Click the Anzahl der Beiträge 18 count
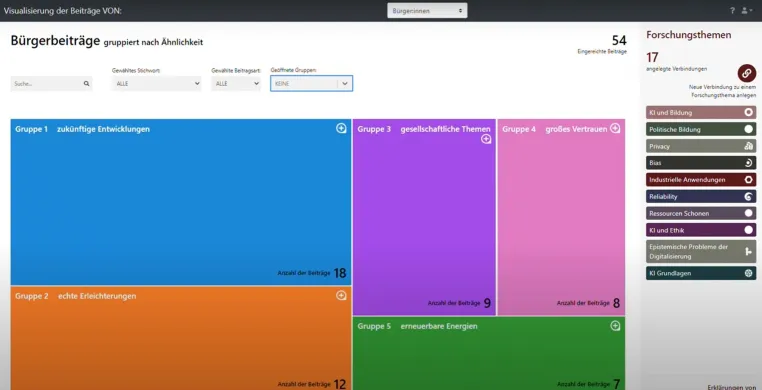Screen dimensions: 762x390 312,273
